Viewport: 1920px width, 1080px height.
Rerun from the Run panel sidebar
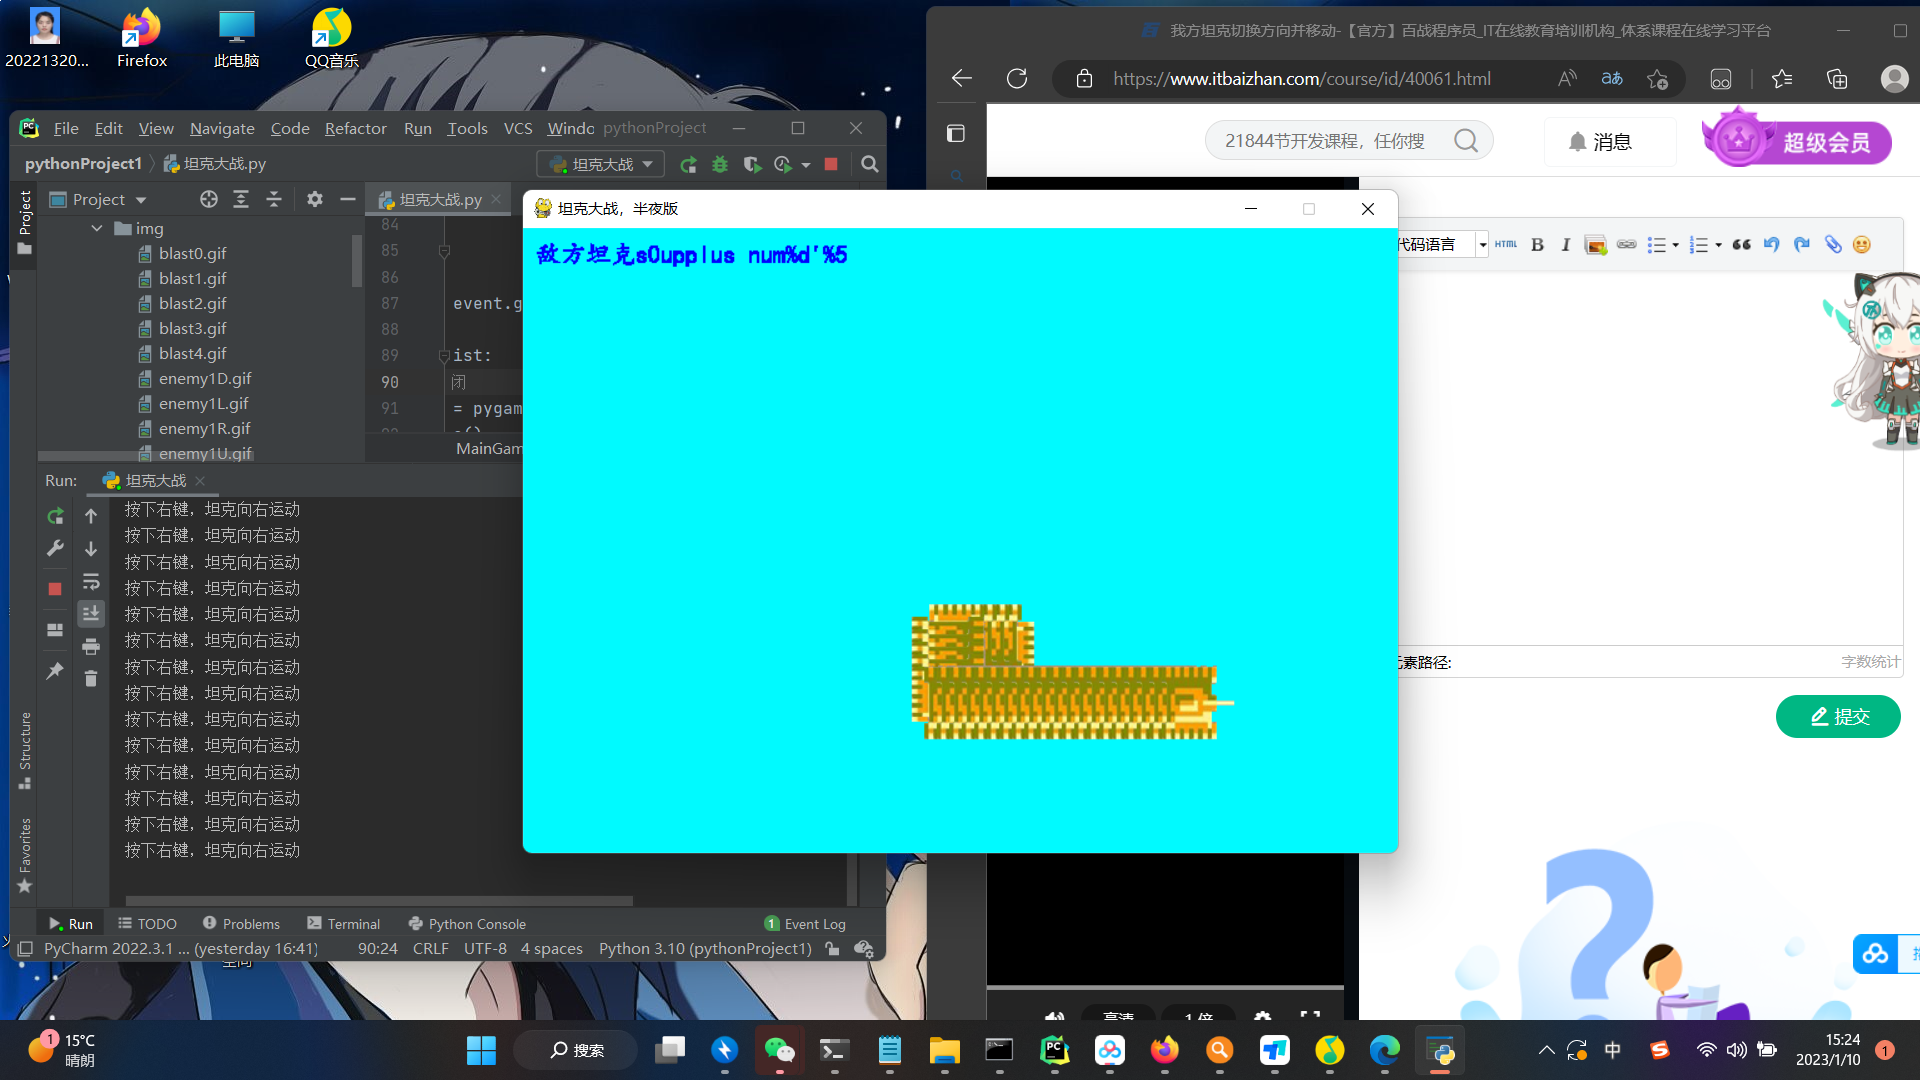pyautogui.click(x=55, y=516)
